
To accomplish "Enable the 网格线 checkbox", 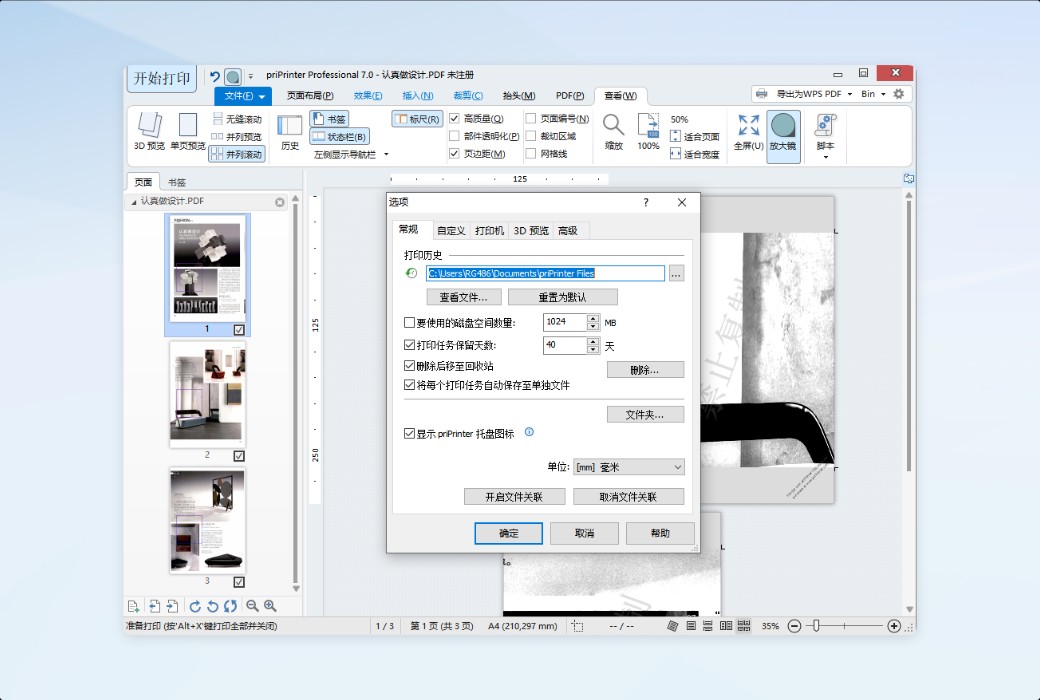I will click(x=531, y=153).
